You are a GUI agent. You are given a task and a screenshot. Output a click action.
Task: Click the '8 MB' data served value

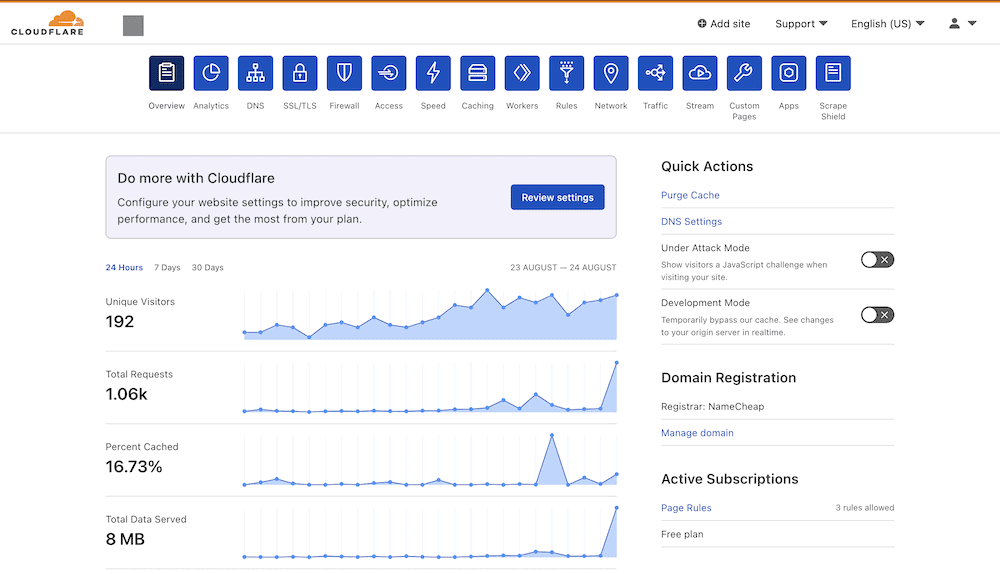coord(125,540)
